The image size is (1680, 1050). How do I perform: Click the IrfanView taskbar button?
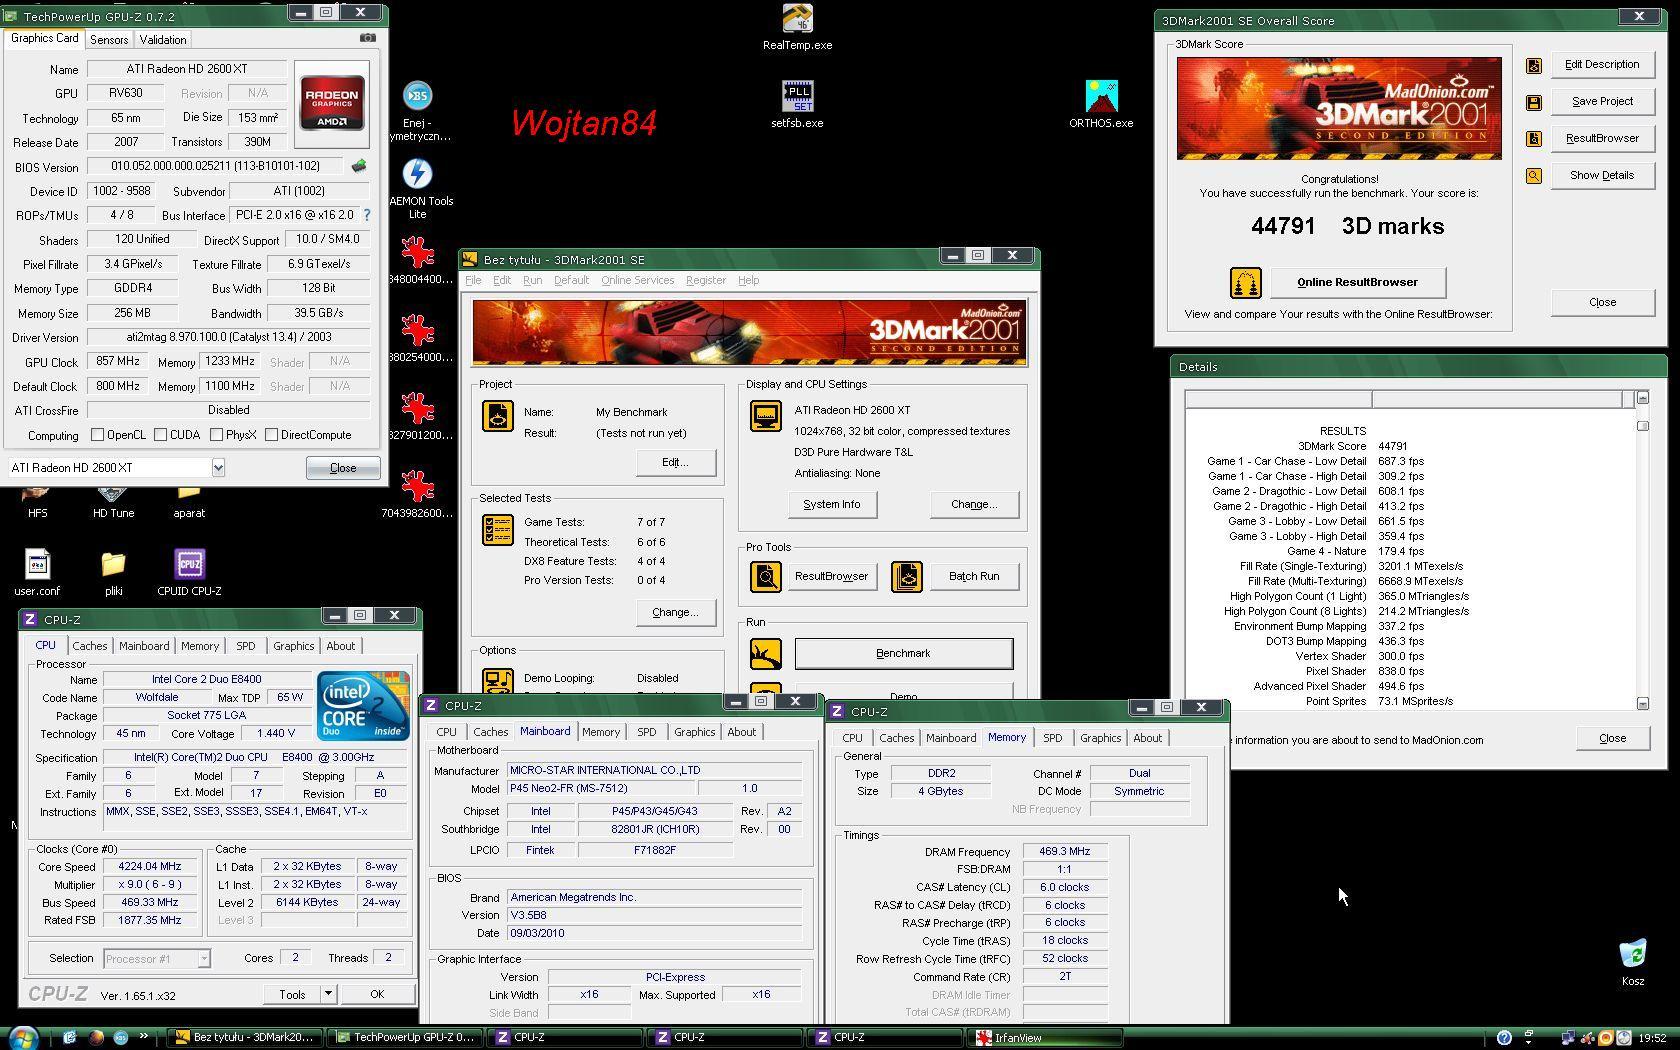[1045, 1038]
